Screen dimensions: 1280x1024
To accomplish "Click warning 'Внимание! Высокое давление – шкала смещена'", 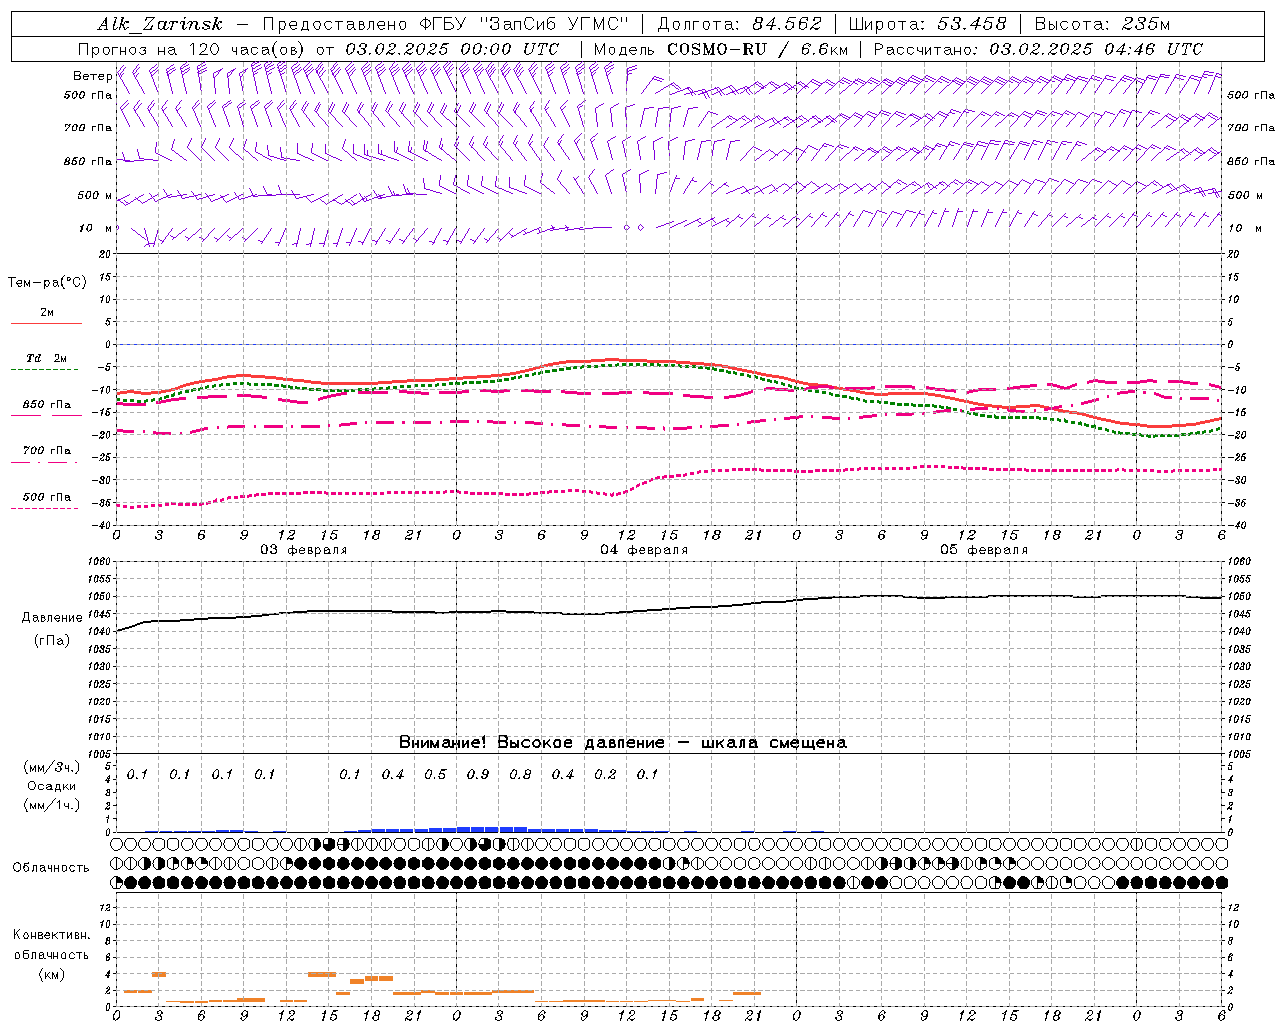I will click(622, 742).
